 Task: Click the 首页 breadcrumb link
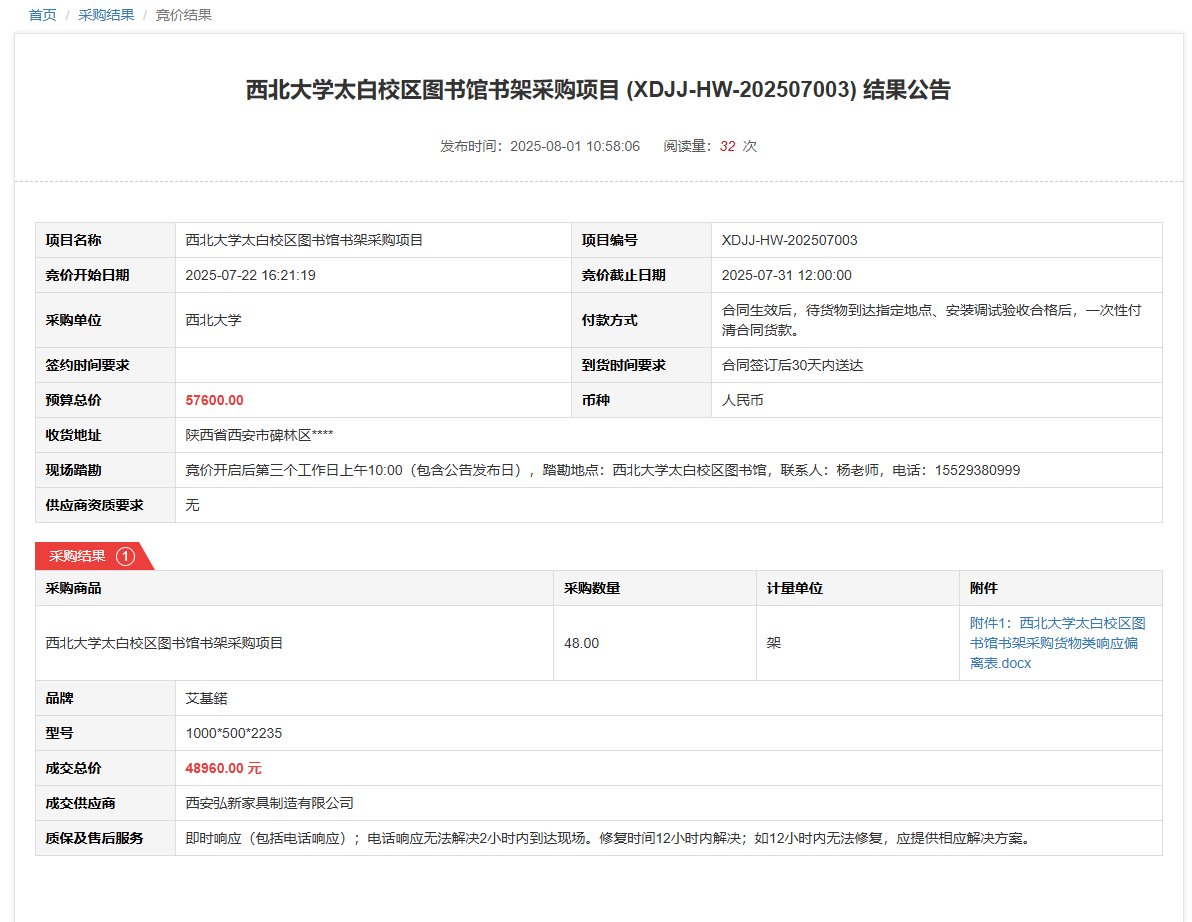tap(42, 15)
